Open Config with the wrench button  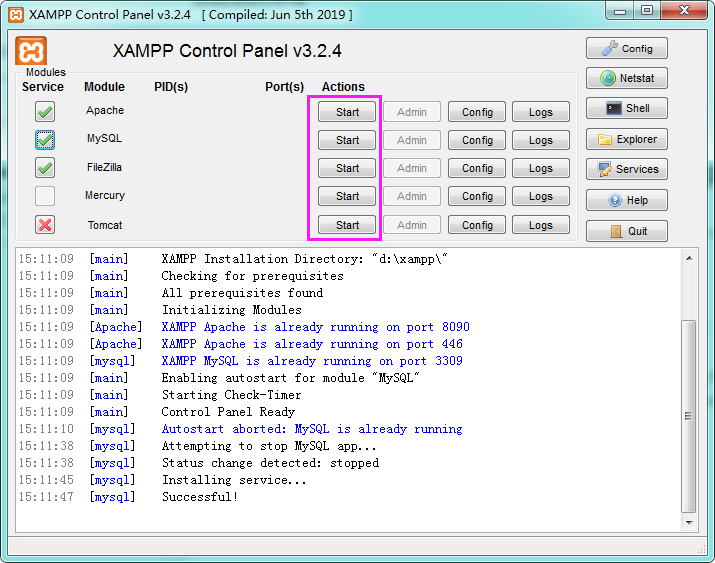pyautogui.click(x=627, y=48)
